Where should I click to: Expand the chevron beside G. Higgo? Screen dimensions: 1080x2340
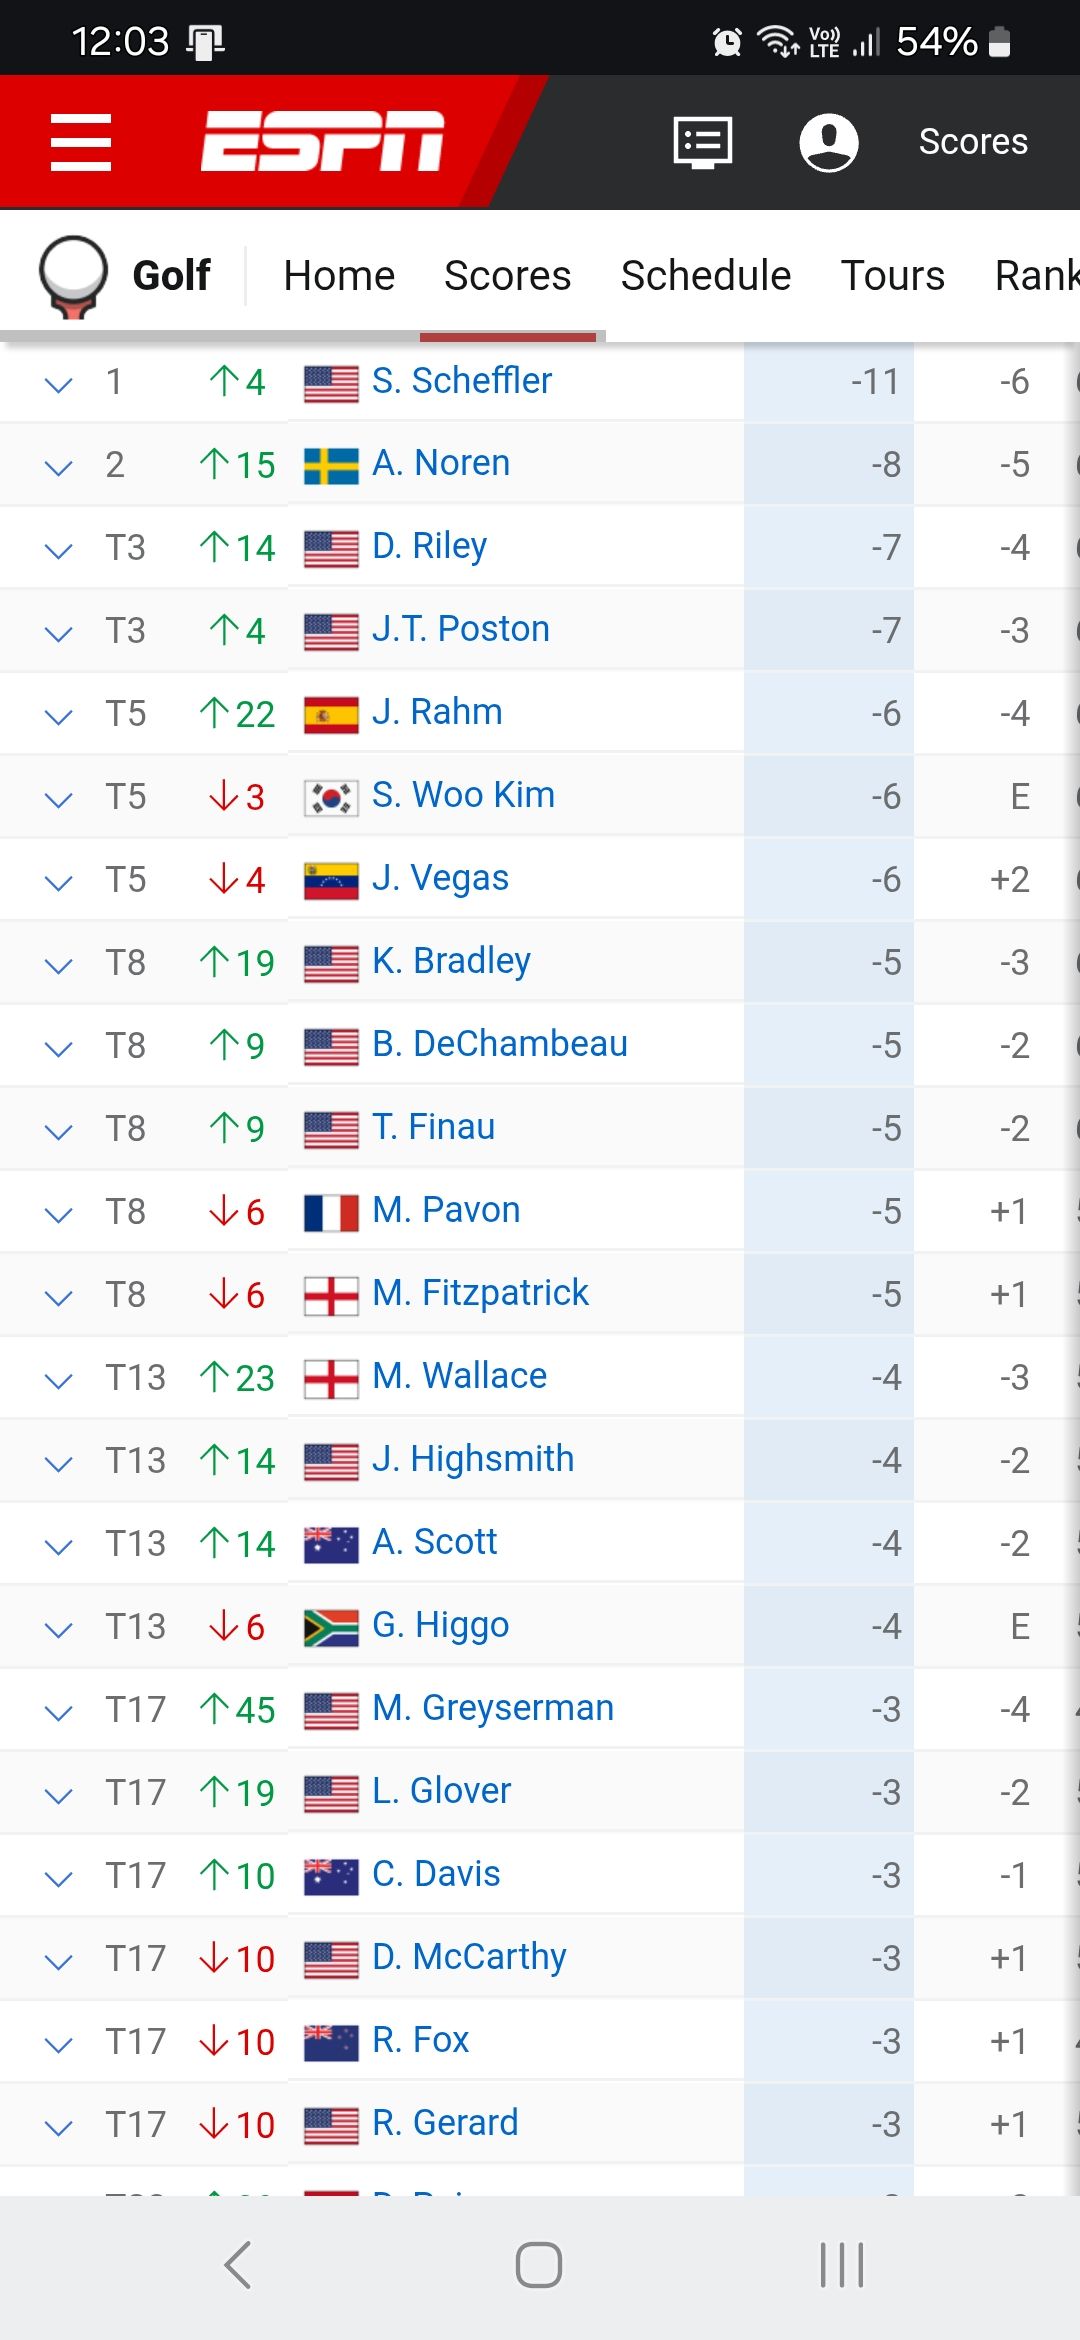click(59, 1628)
